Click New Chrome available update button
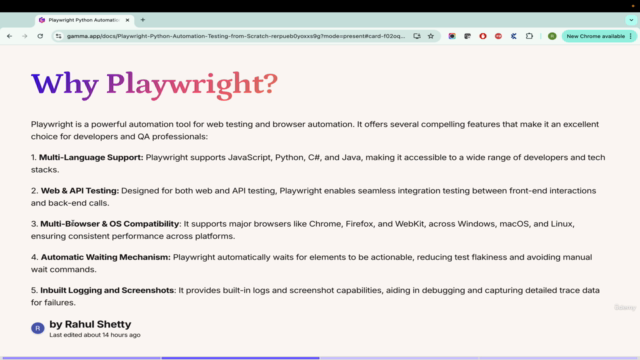640x360 pixels. 596,36
